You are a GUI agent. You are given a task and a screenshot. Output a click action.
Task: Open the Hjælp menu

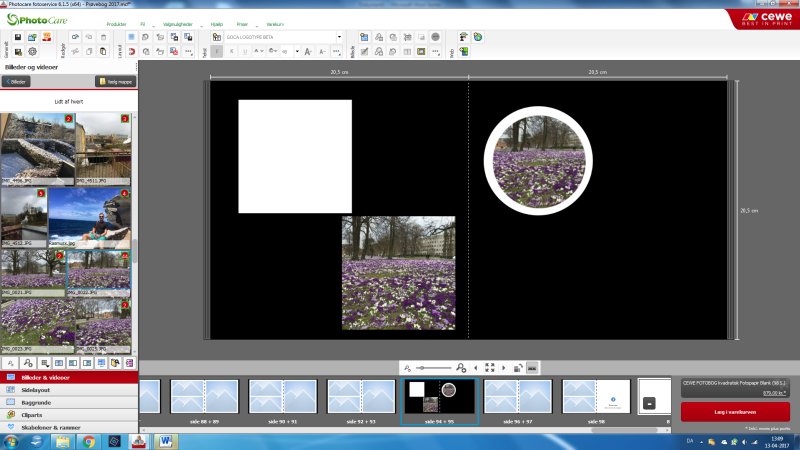[217, 23]
